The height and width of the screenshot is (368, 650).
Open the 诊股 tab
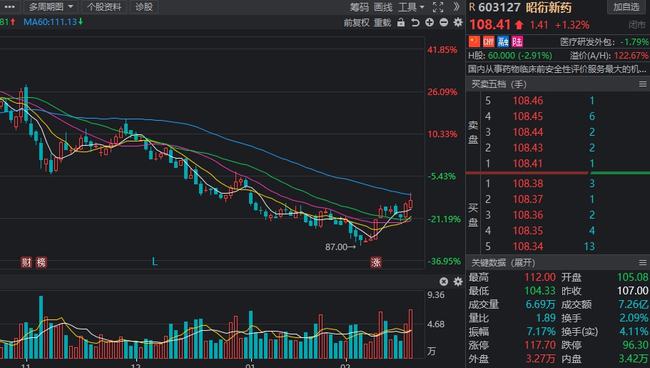144,7
